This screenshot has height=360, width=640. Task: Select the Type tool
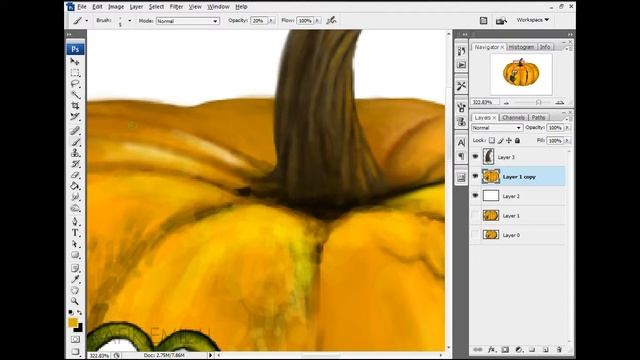pyautogui.click(x=75, y=233)
